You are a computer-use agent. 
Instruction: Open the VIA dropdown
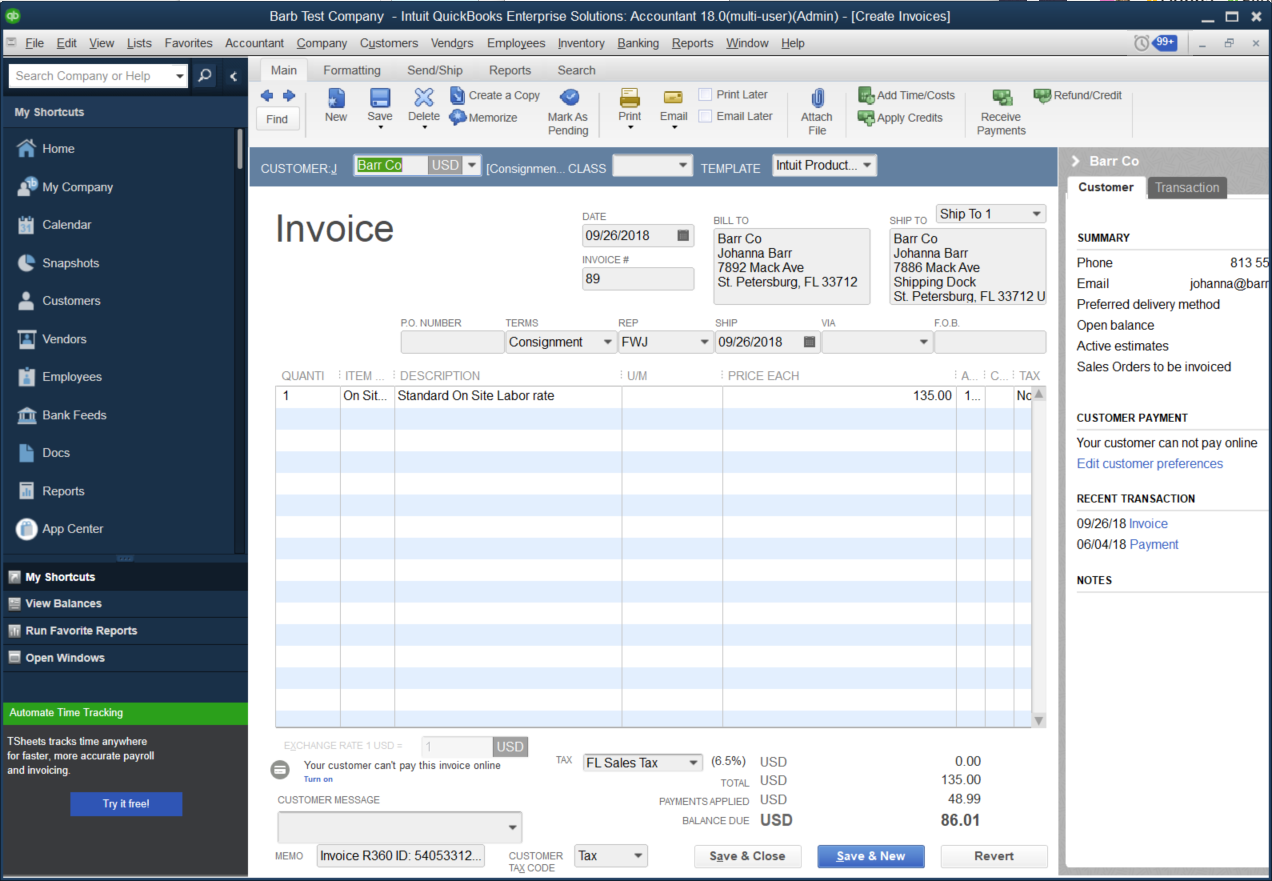[x=924, y=342]
